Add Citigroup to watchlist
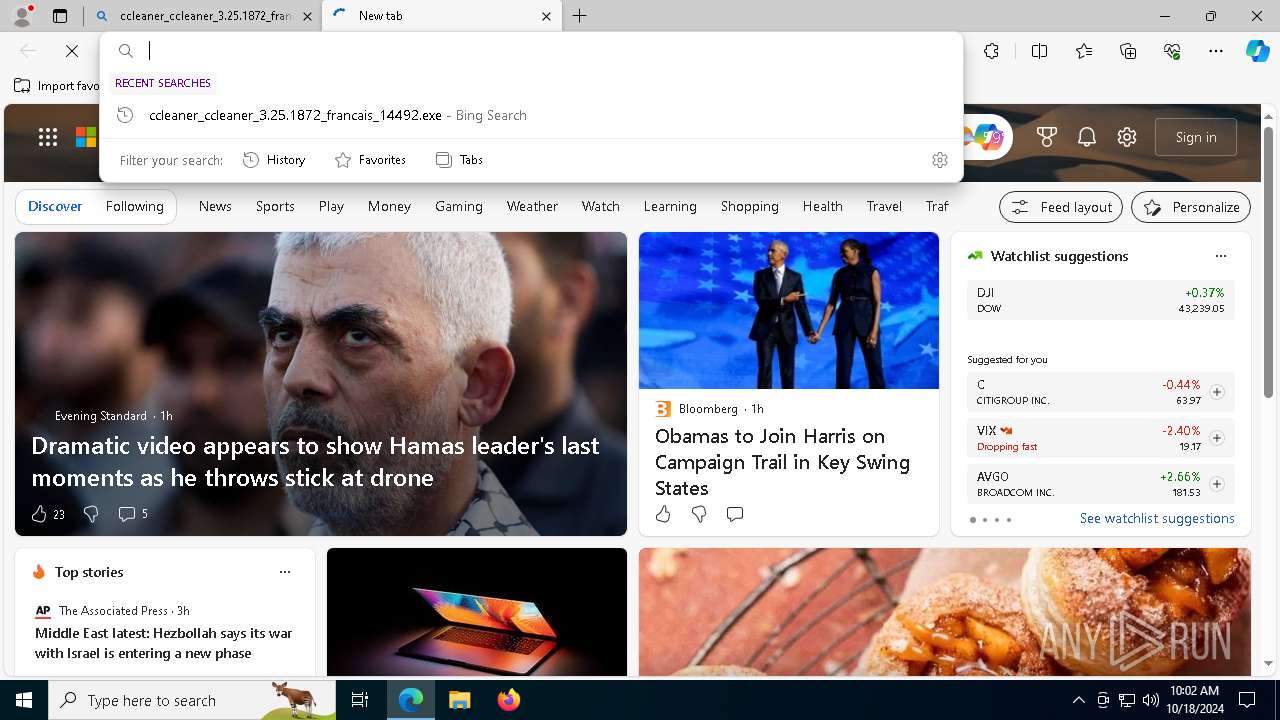The image size is (1280, 720). point(1217,392)
